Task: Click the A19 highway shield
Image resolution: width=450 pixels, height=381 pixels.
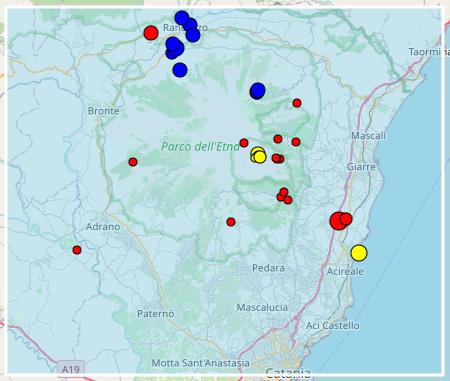Action: (71, 369)
